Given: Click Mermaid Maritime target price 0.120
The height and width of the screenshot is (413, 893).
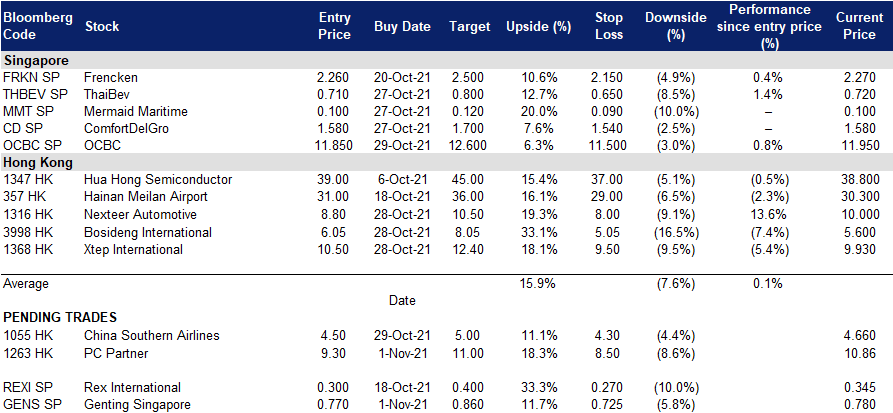Looking at the screenshot, I should pos(469,112).
